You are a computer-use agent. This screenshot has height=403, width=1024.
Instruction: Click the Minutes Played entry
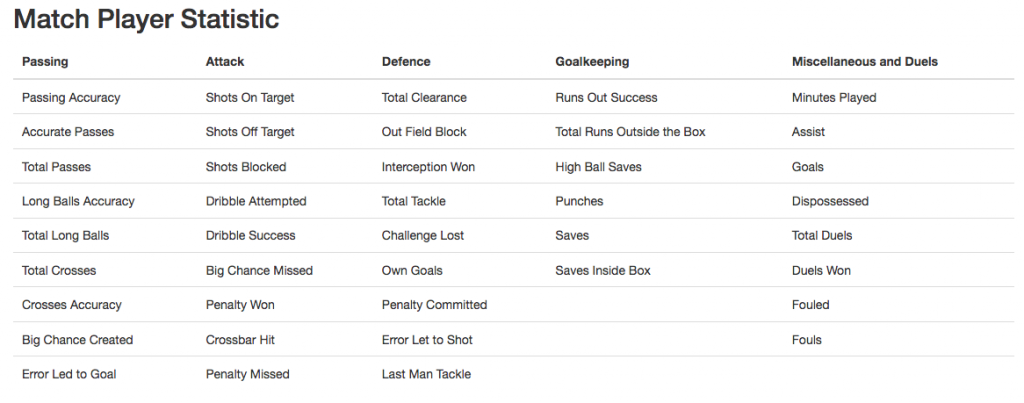834,97
